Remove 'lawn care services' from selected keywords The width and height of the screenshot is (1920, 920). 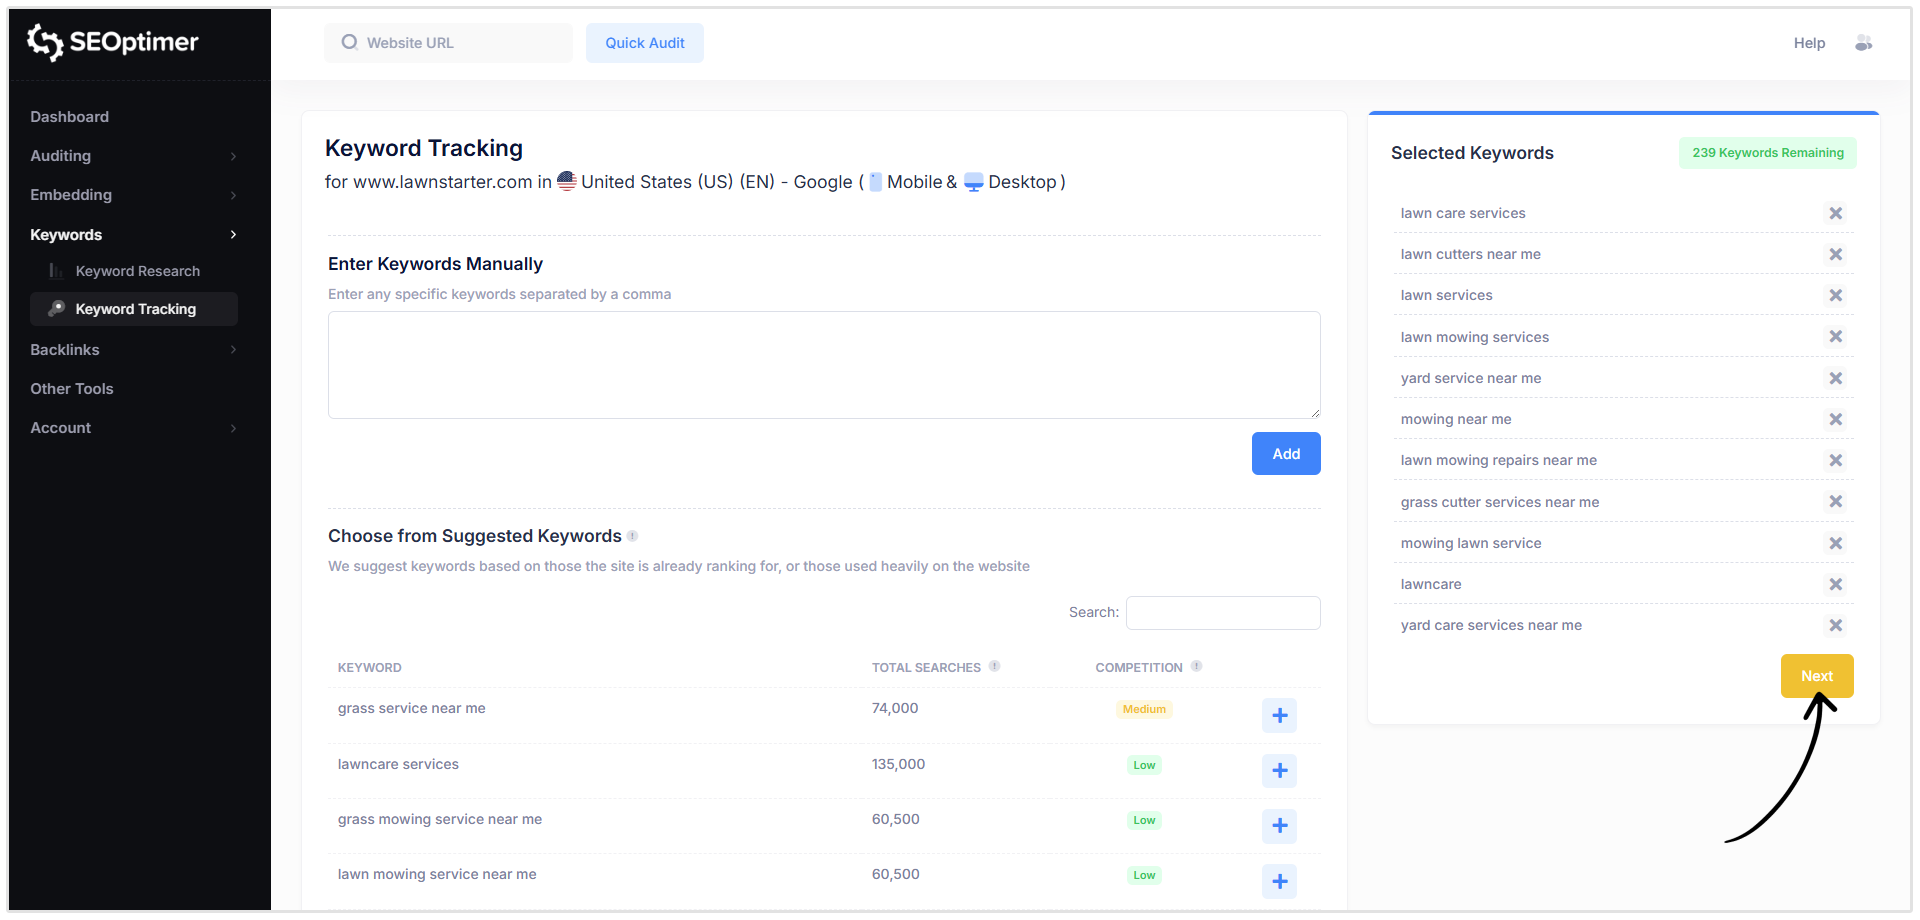point(1835,213)
